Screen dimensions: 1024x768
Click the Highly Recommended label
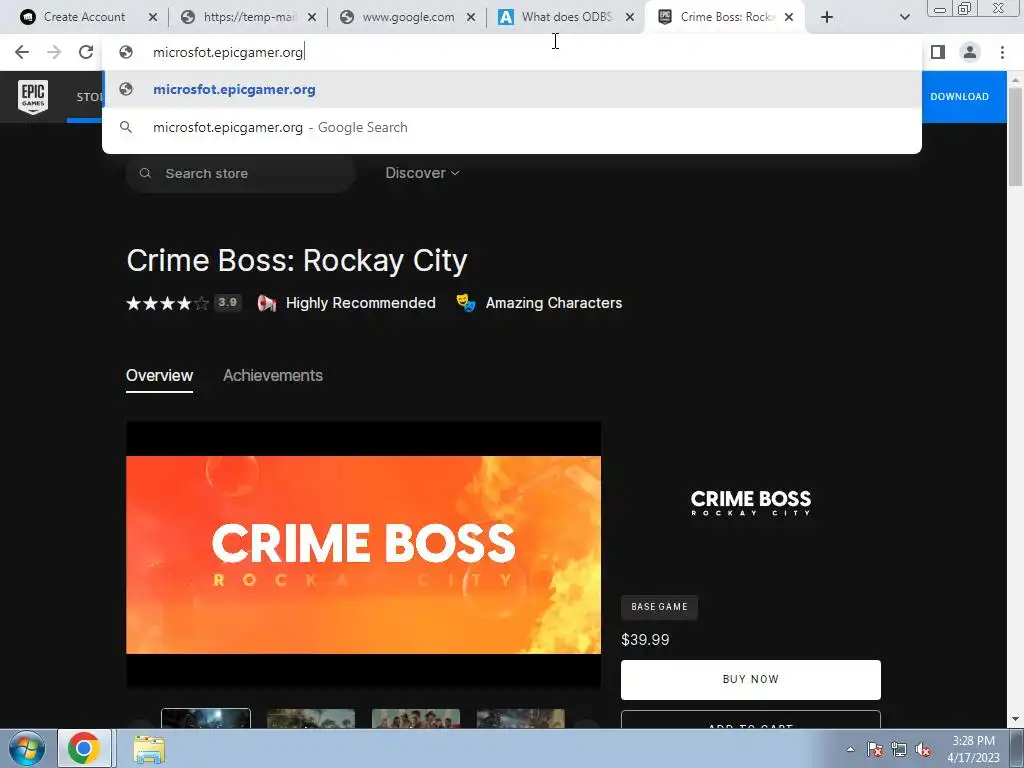360,303
